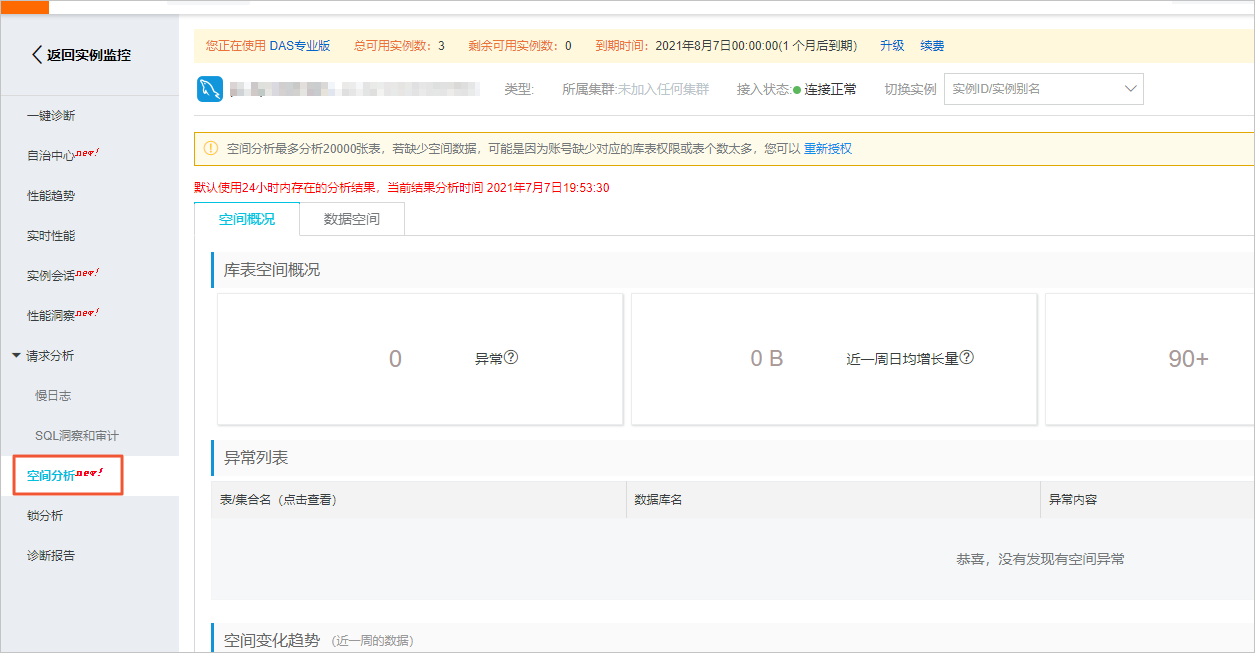Click the 空间变化趋势 section heading
The width and height of the screenshot is (1255, 653).
pyautogui.click(x=272, y=640)
